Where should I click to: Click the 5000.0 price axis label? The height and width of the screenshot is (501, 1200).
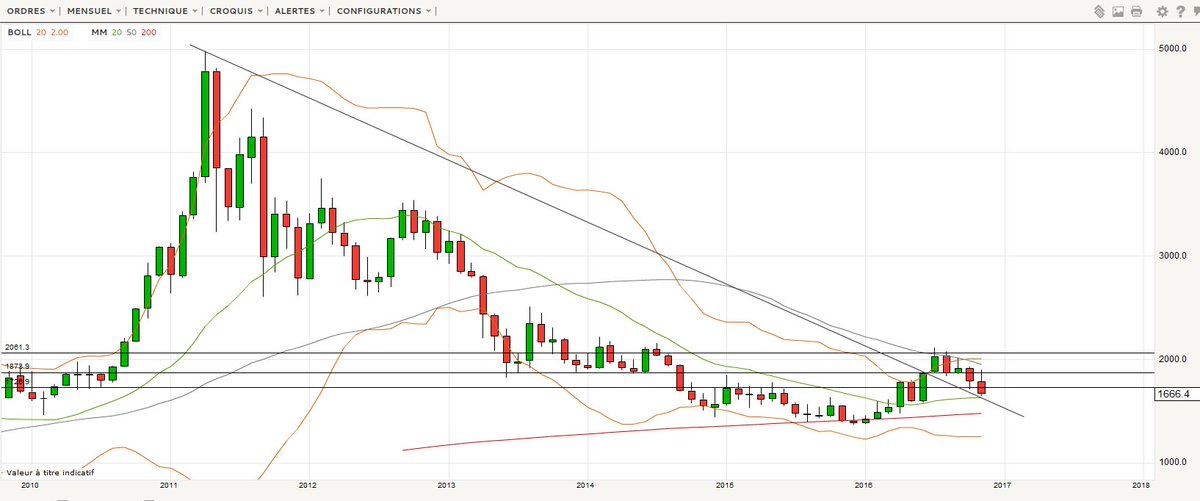(x=1173, y=49)
